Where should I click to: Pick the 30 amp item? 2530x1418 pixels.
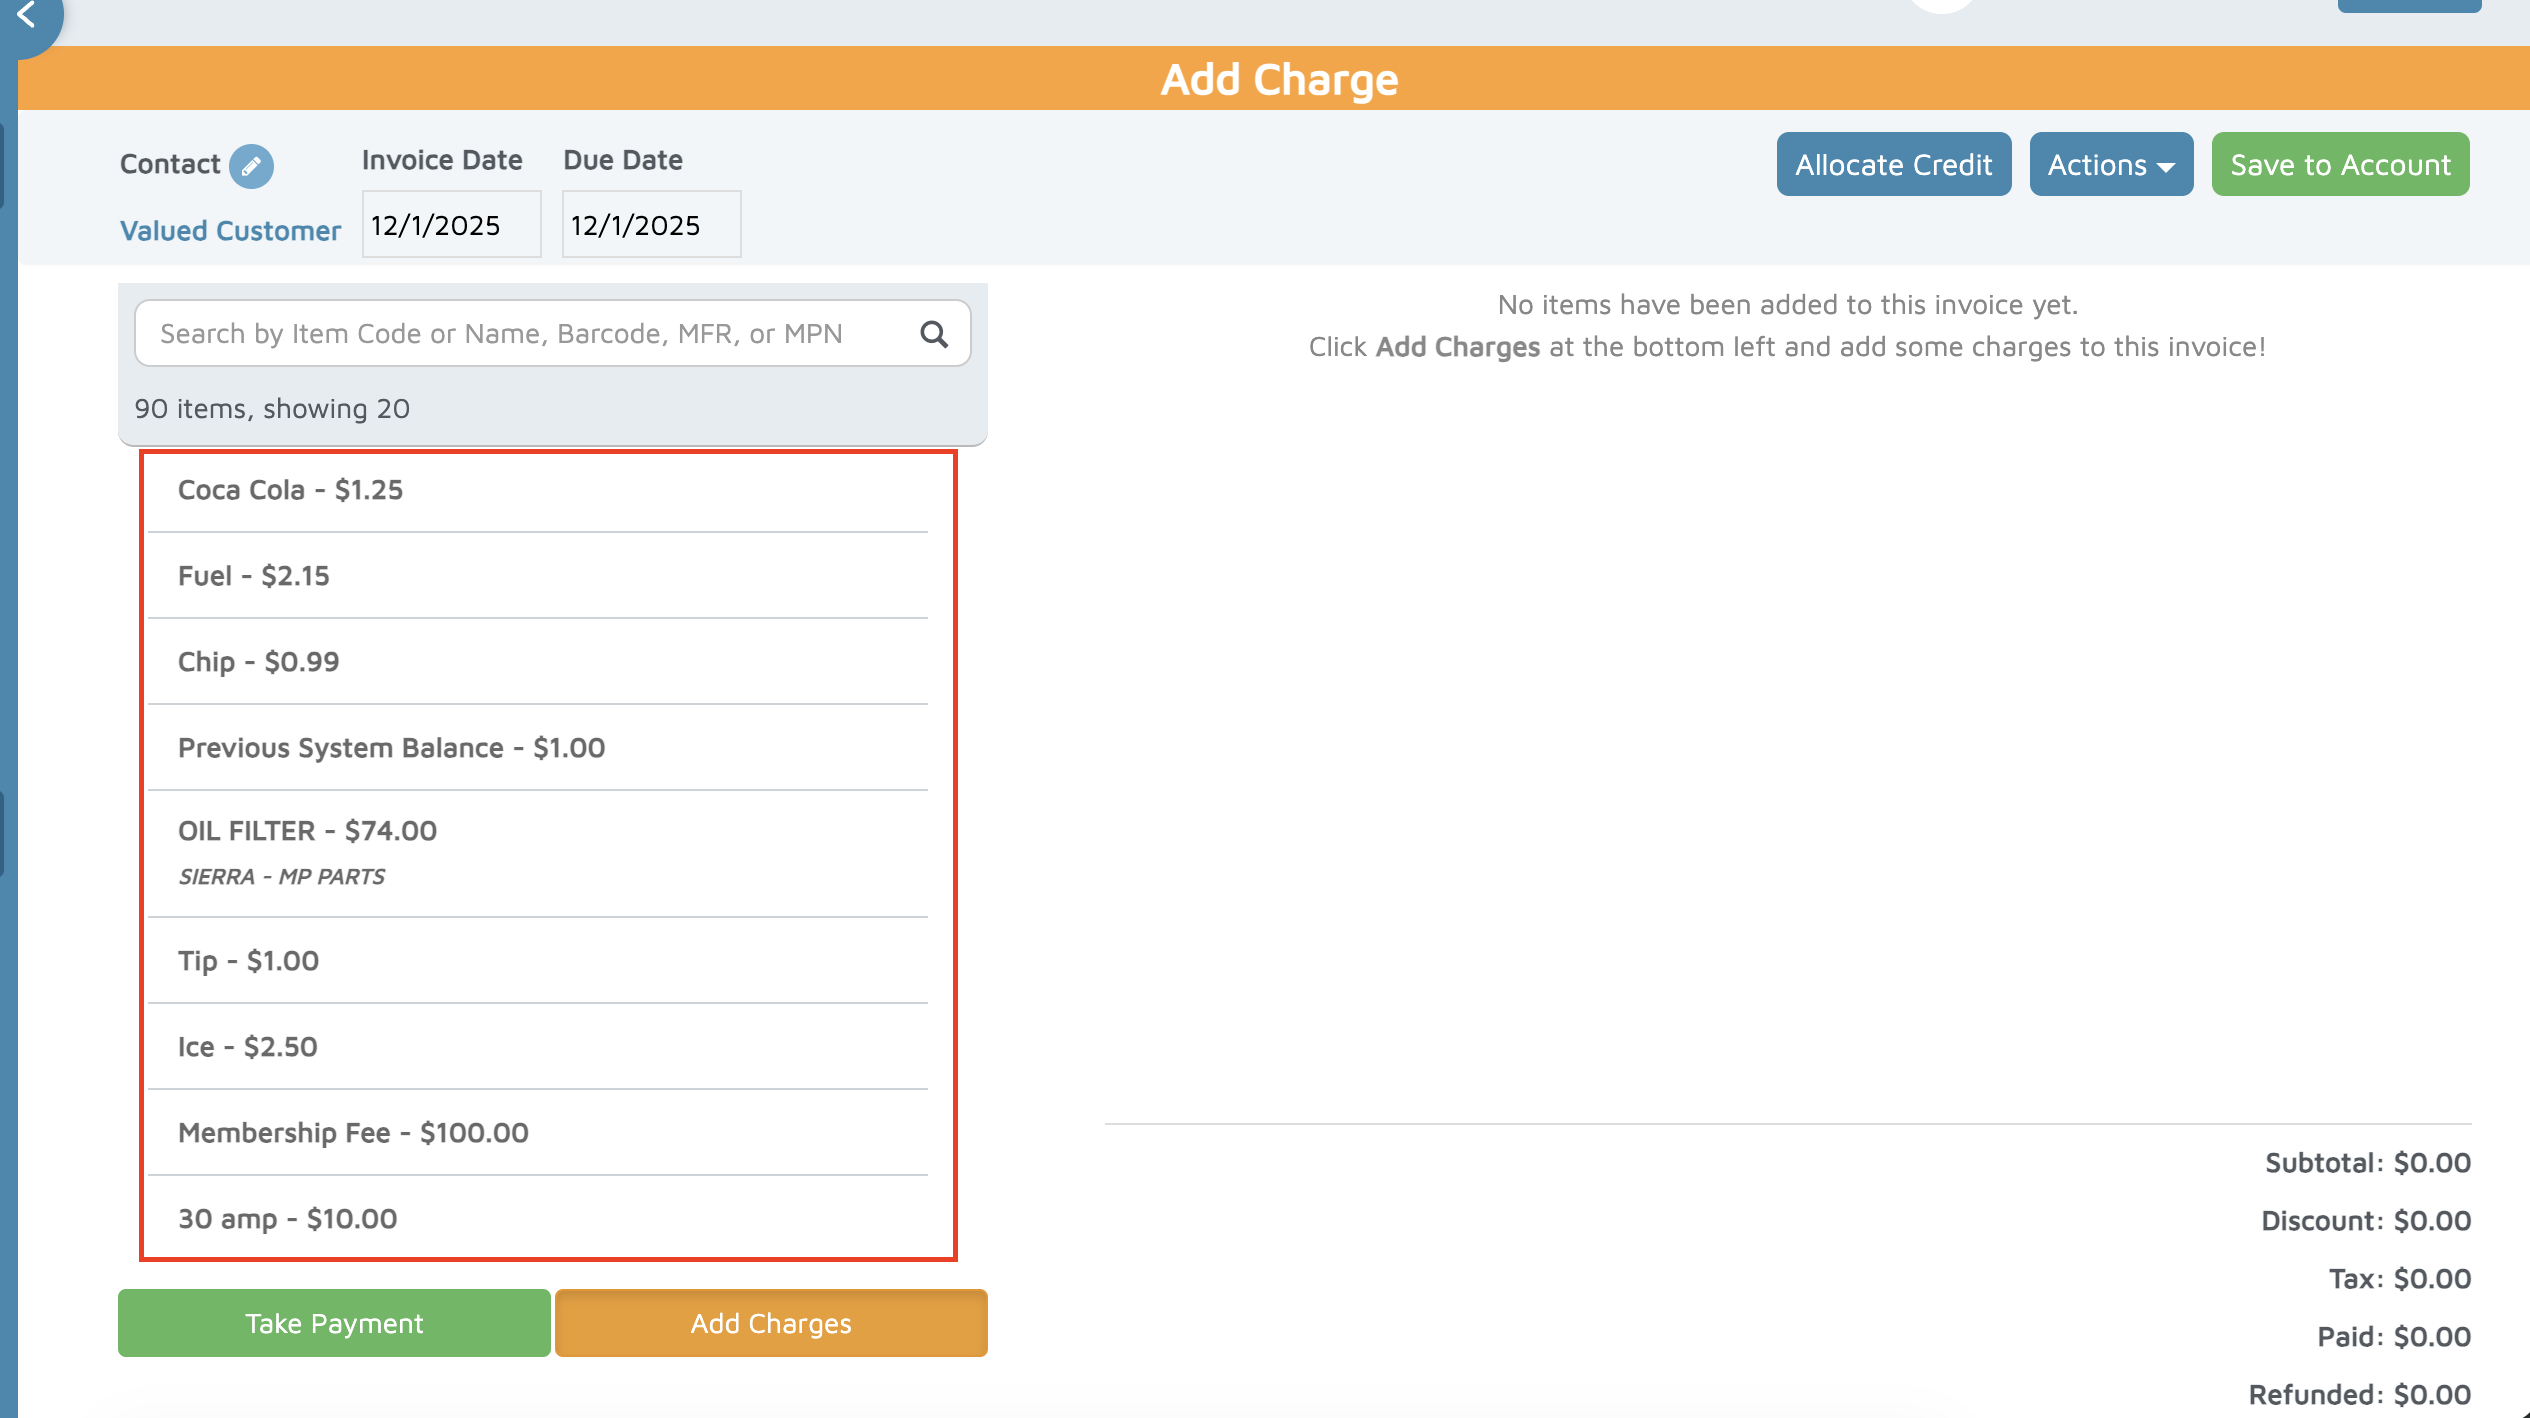click(x=287, y=1219)
